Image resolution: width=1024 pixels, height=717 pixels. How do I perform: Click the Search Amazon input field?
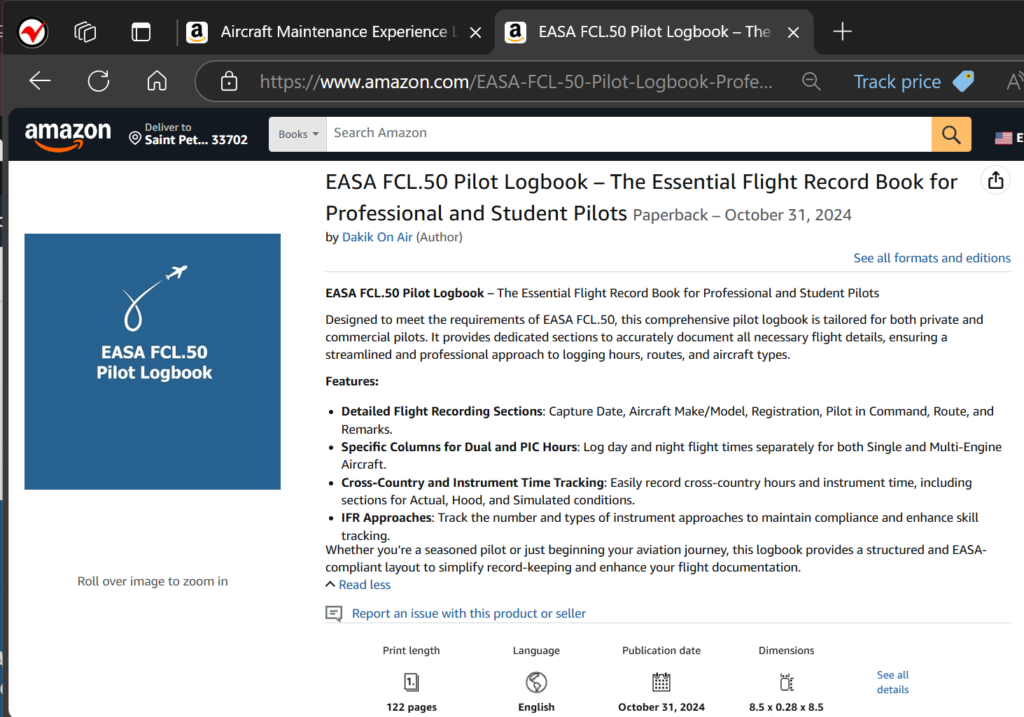629,135
